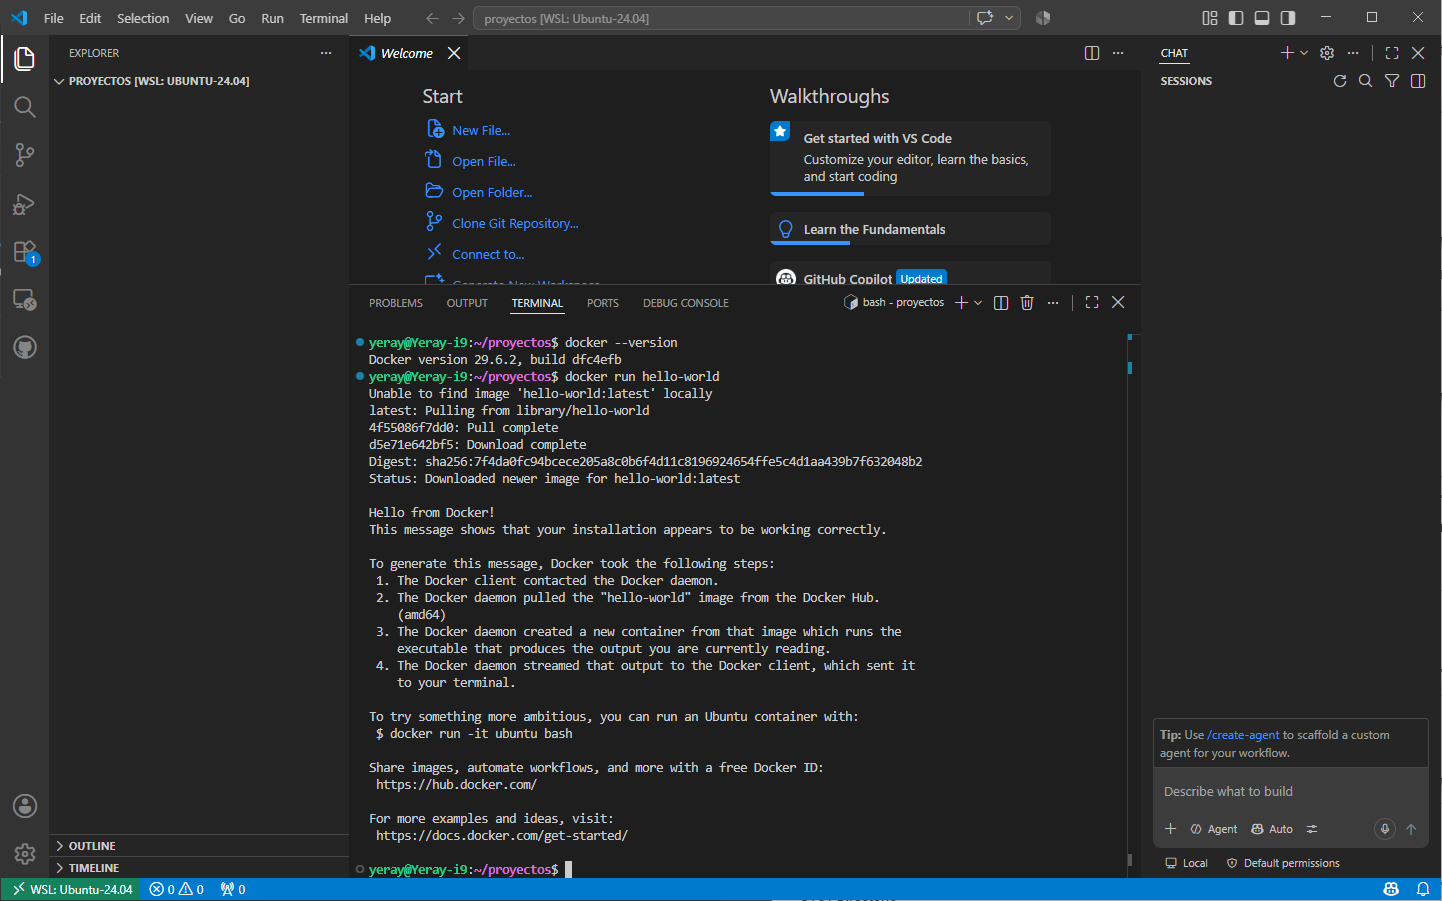1442x901 pixels.
Task: Open the new terminal launch profile dropdown
Action: click(x=978, y=303)
